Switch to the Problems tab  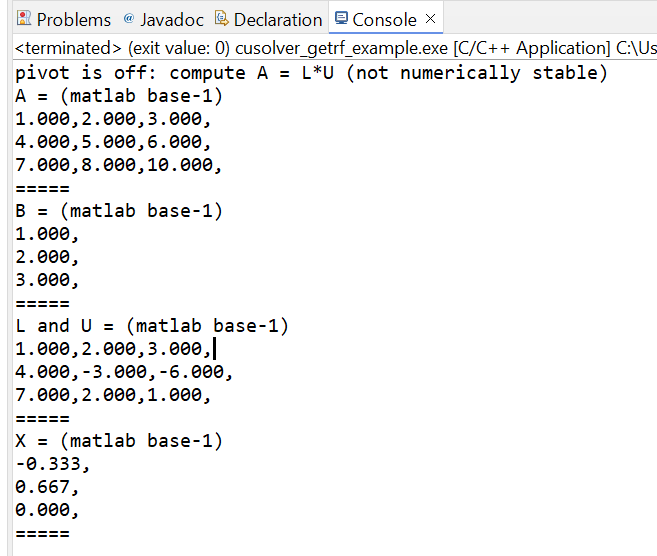pyautogui.click(x=73, y=19)
